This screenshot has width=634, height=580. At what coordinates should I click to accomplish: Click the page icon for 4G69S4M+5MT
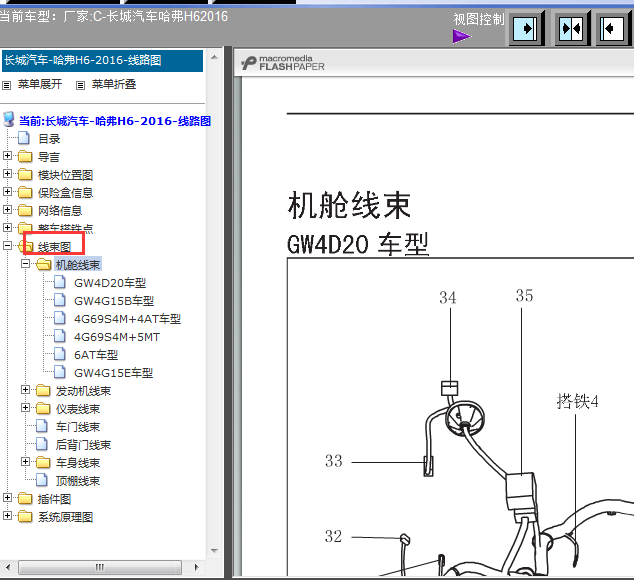coord(60,336)
